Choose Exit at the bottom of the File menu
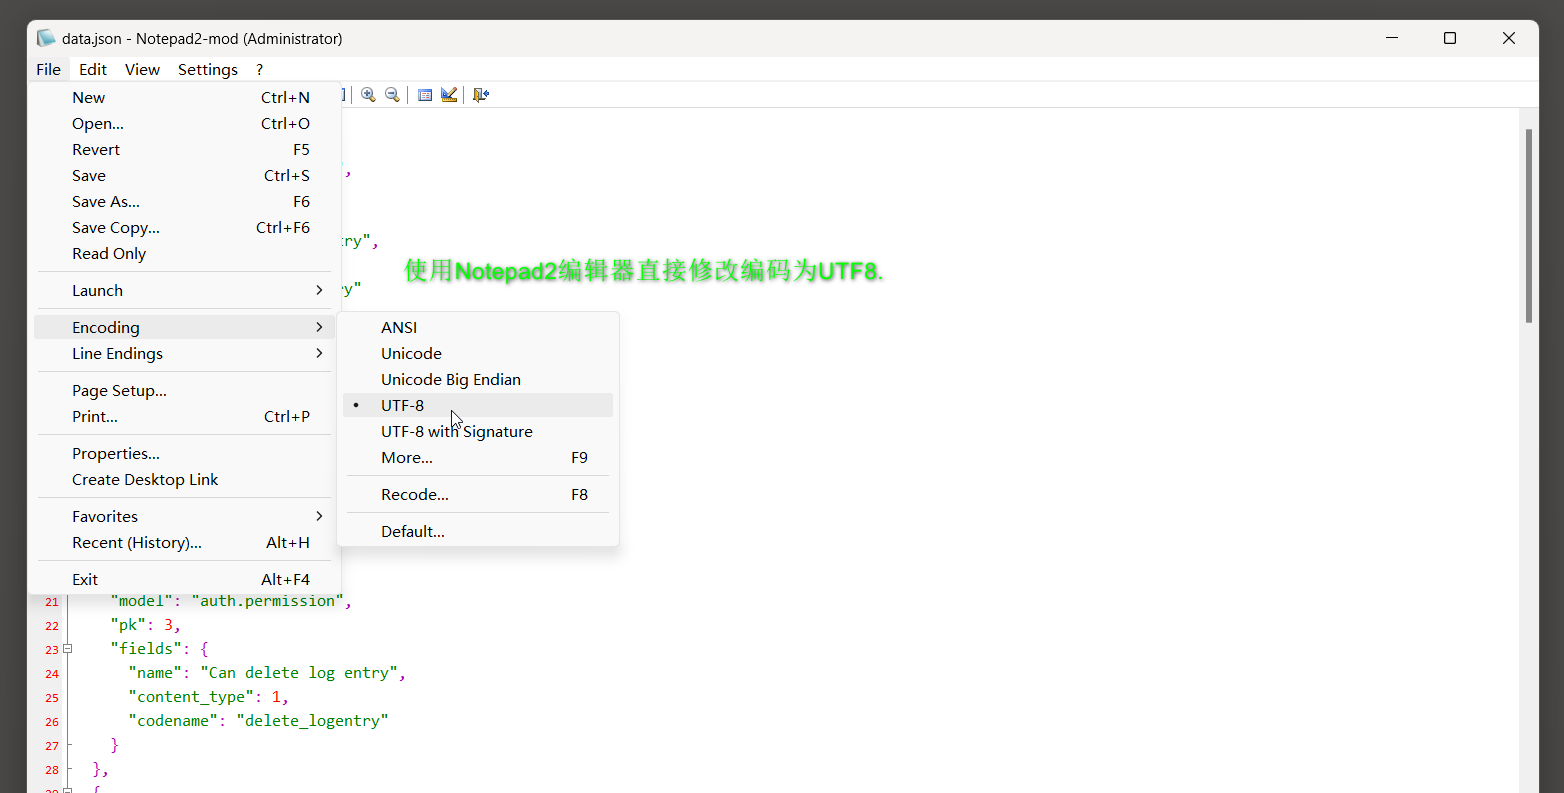Screen dimensions: 1564x793 [x=185, y=579]
